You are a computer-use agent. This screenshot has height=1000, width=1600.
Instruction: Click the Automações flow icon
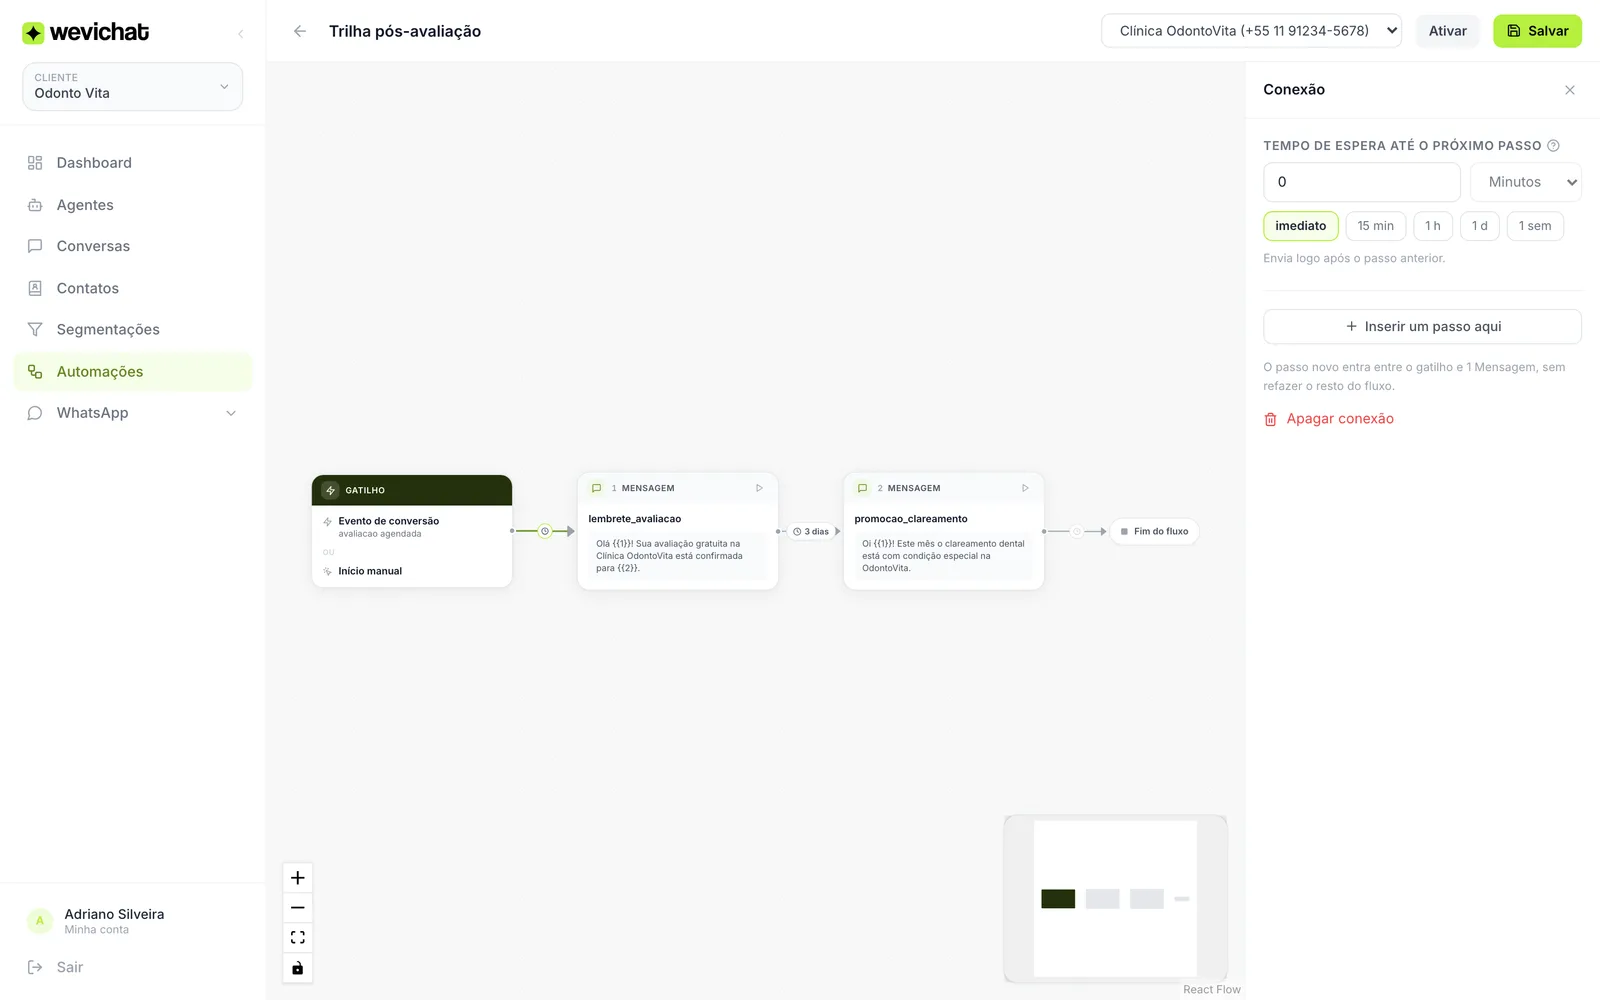click(x=35, y=371)
